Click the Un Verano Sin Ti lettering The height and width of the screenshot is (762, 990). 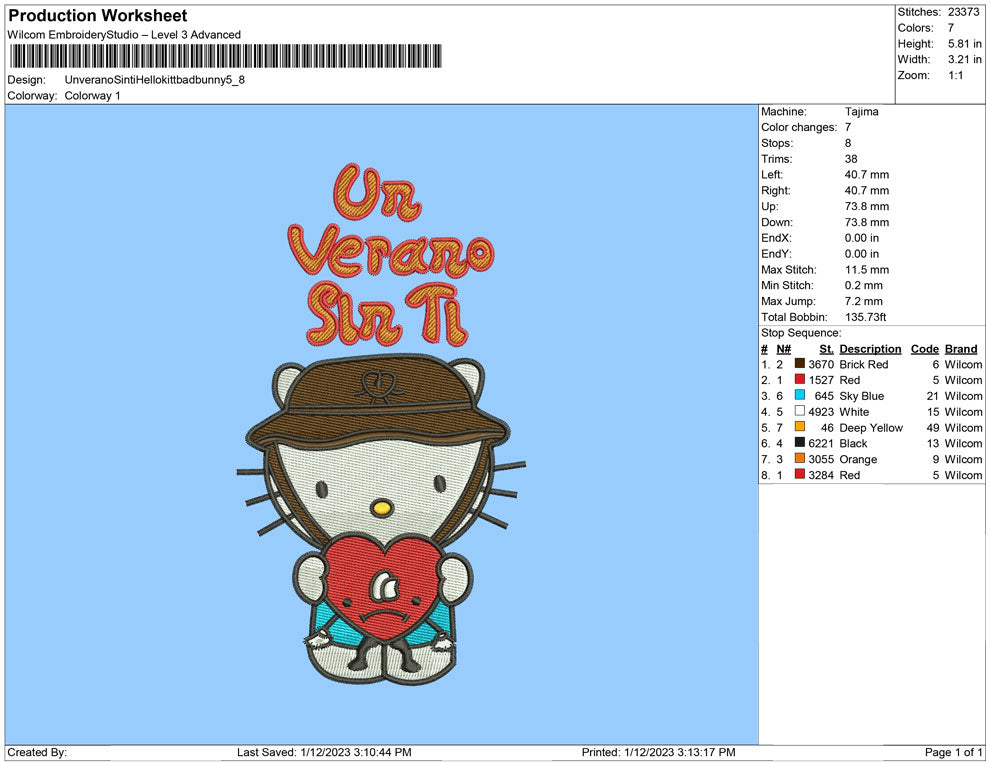coord(391,255)
